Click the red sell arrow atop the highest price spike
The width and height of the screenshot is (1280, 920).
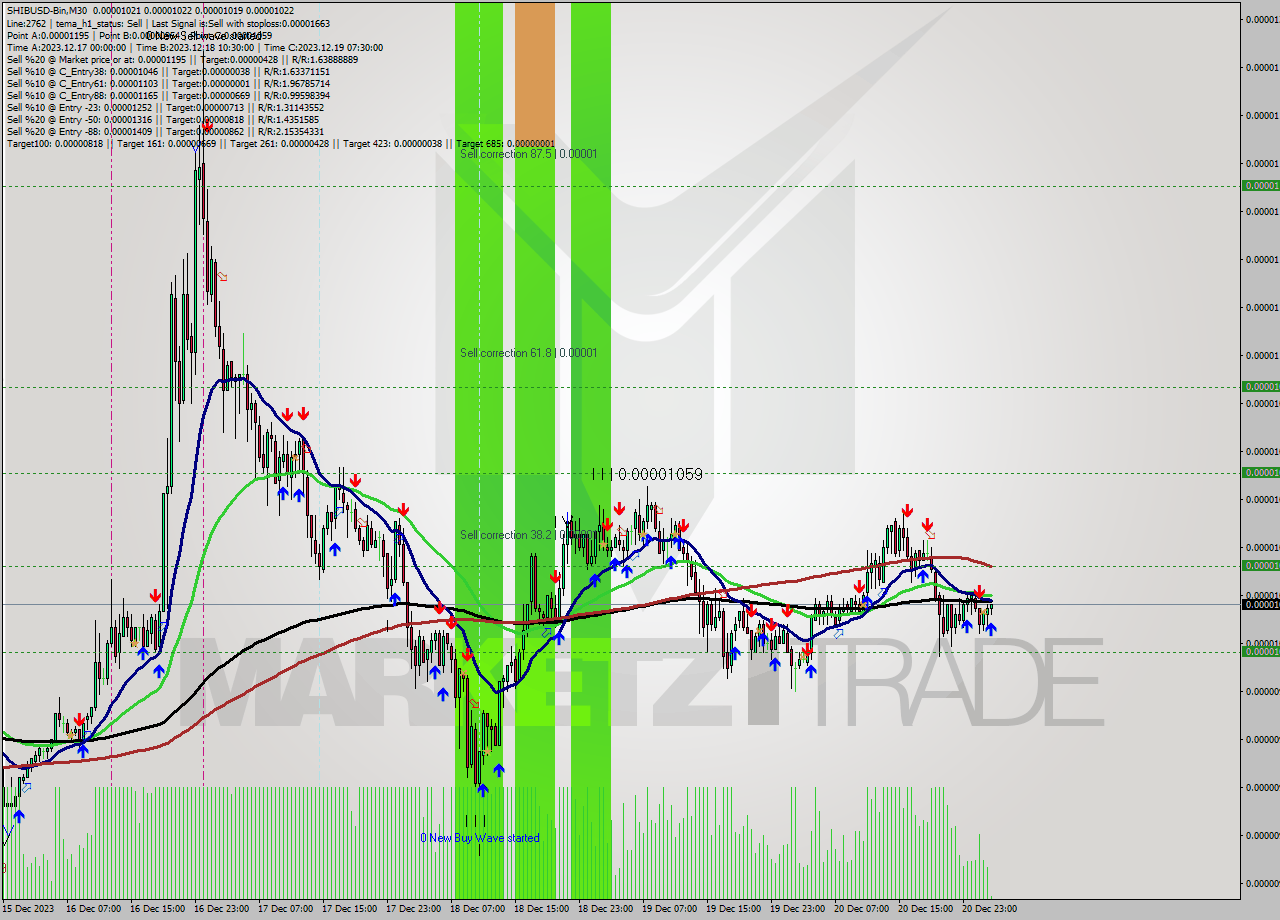(x=206, y=125)
